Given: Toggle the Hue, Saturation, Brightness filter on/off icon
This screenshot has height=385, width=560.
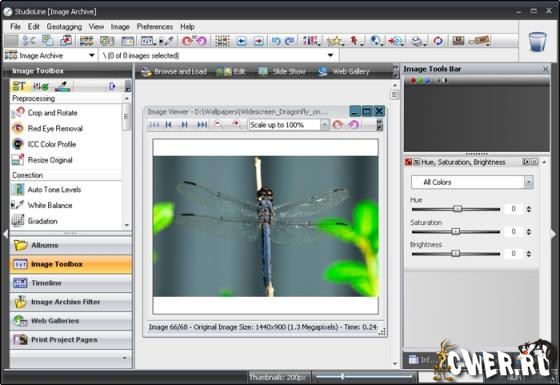Looking at the screenshot, I should 408,162.
